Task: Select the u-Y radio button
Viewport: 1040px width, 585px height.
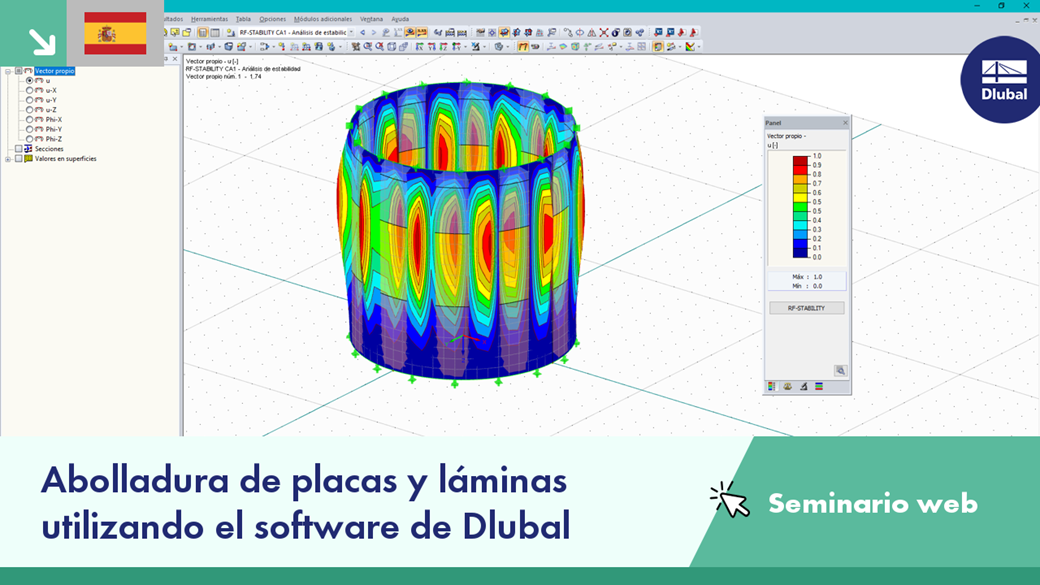Action: coord(29,100)
